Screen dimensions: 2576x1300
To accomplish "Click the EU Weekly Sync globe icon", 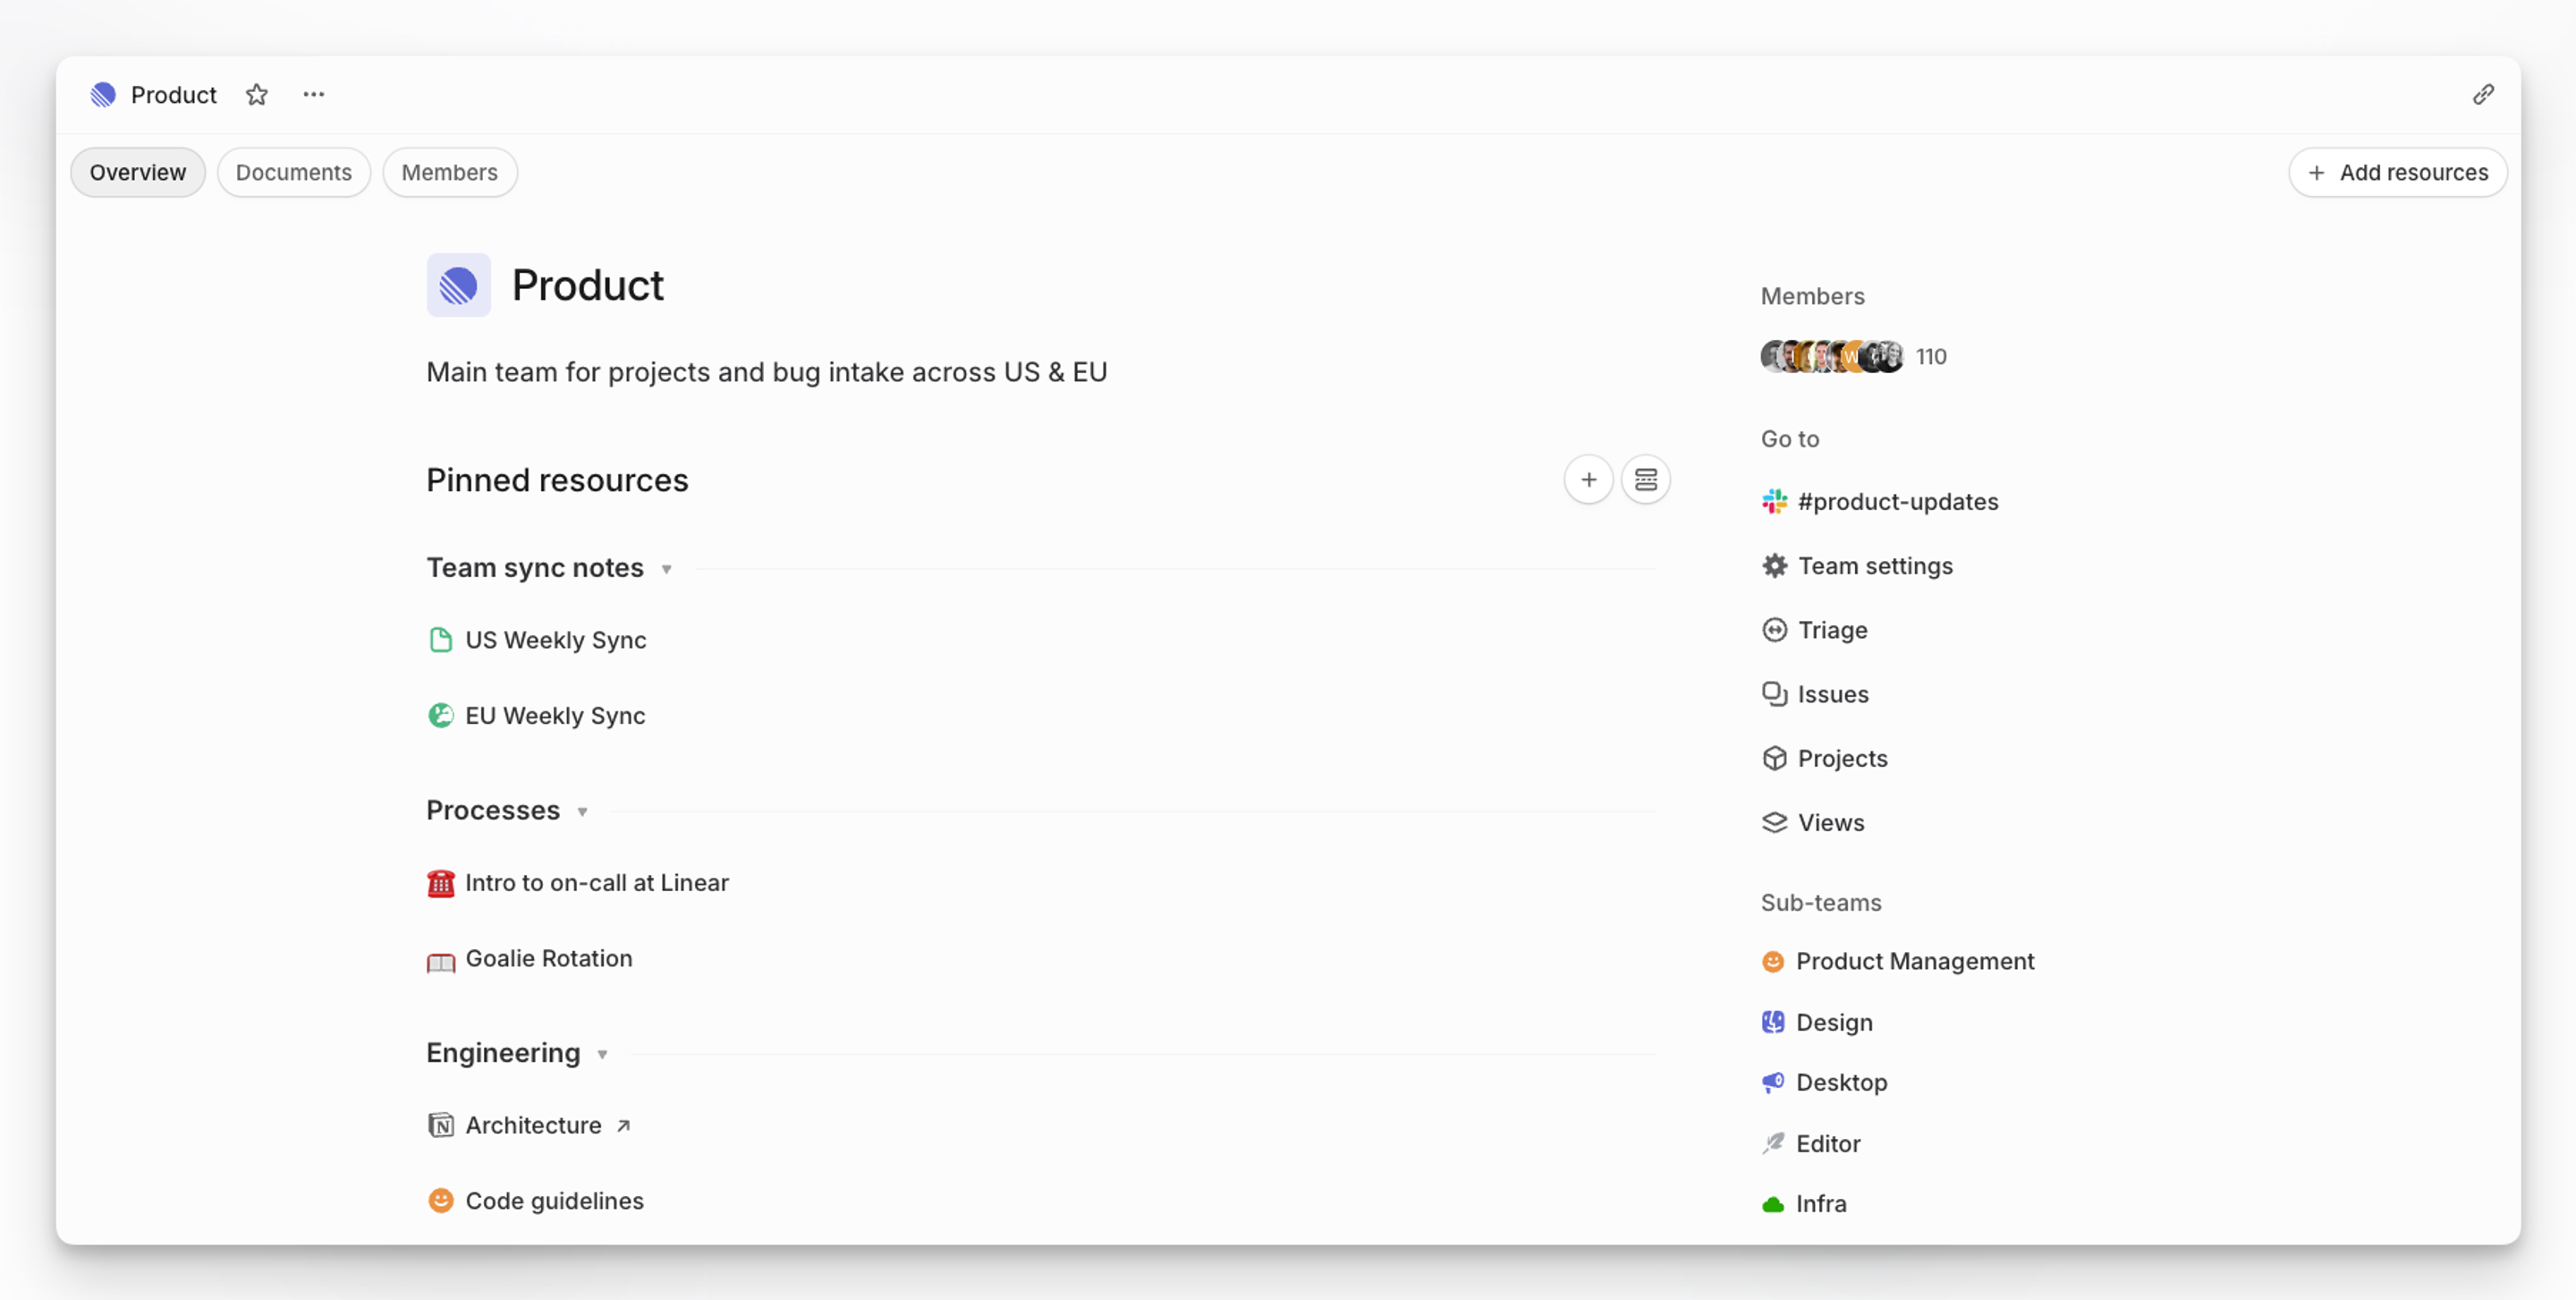I will [441, 716].
